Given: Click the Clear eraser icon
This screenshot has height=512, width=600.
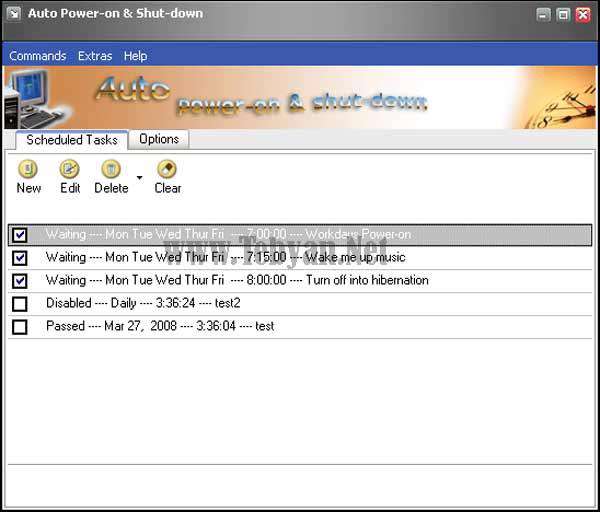Looking at the screenshot, I should 167,169.
